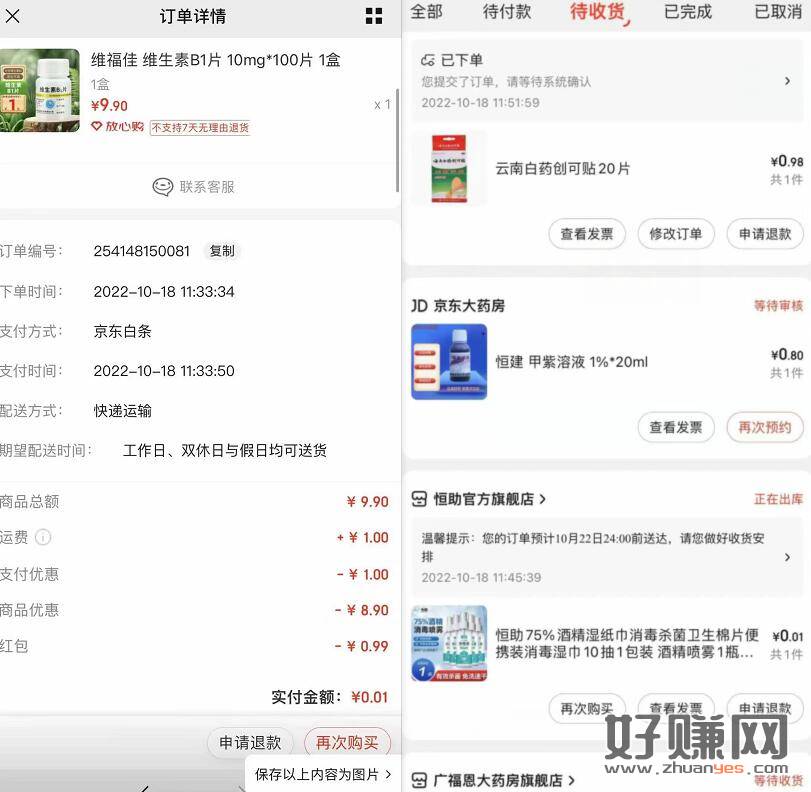Tap the customer service chat icon
Screen dimensions: 811x792
point(162,187)
